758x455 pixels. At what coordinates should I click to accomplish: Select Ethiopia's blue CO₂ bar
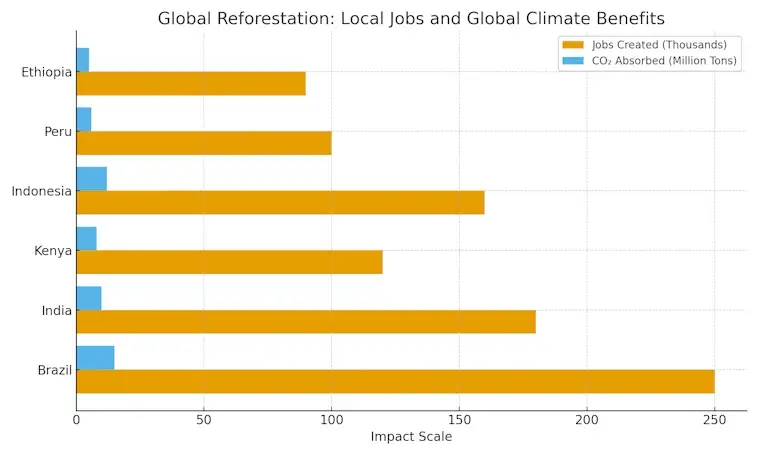83,60
